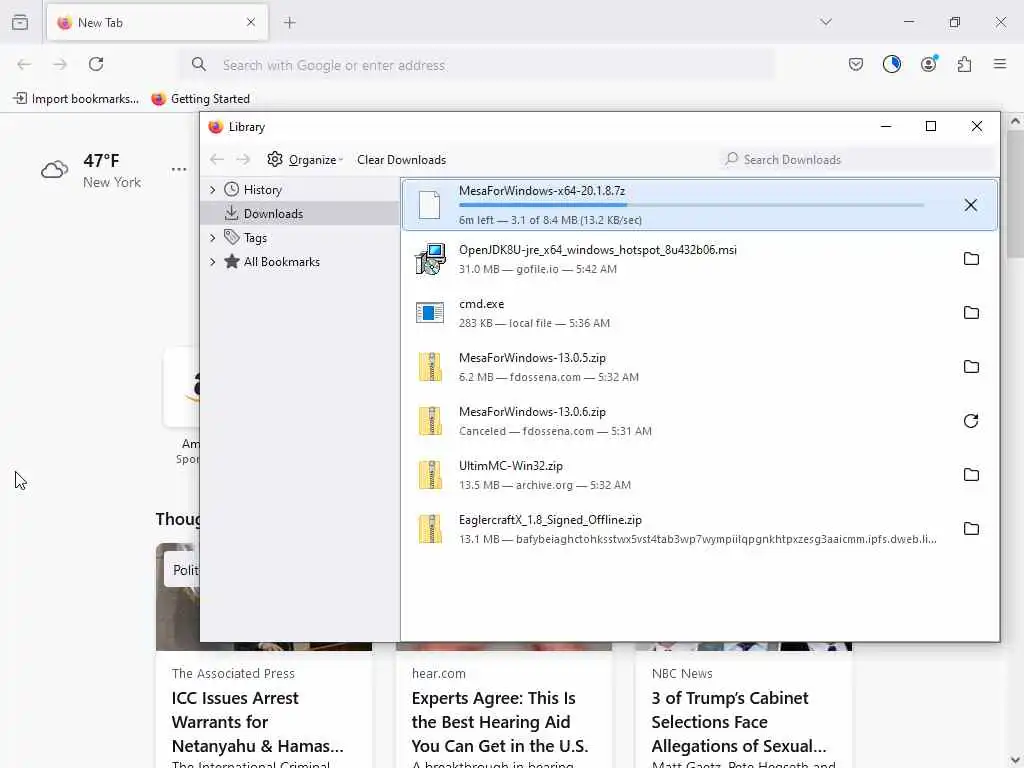Open the ICC Issues Arrest Warrants article

pyautogui.click(x=257, y=722)
